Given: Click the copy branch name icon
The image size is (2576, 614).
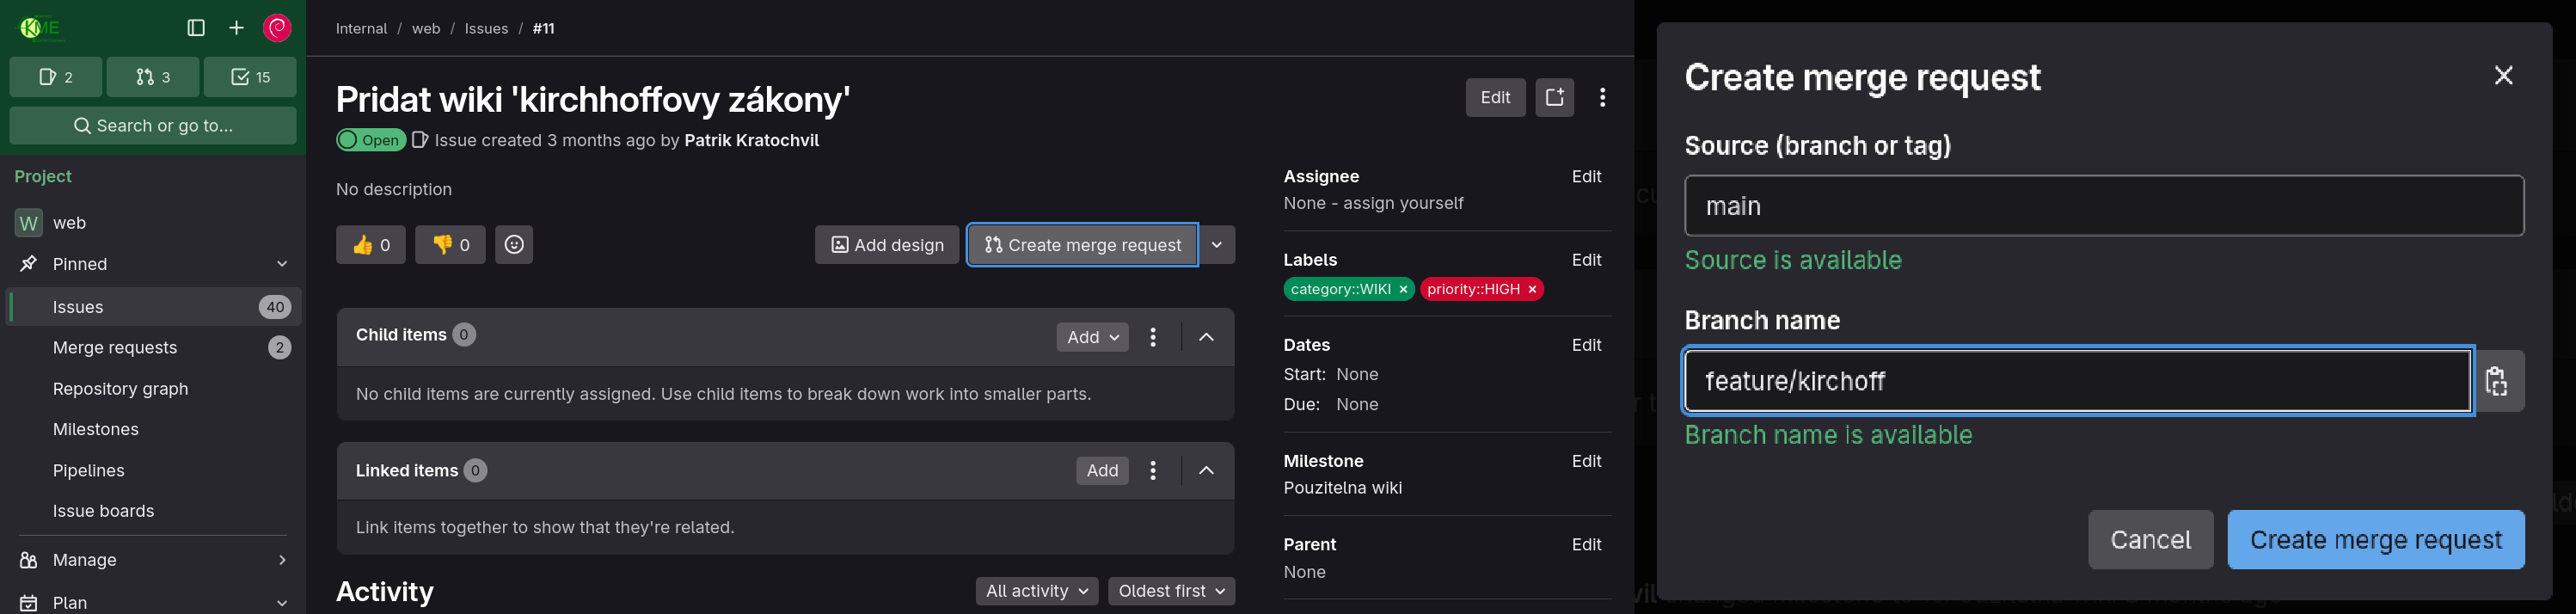Looking at the screenshot, I should point(2497,381).
